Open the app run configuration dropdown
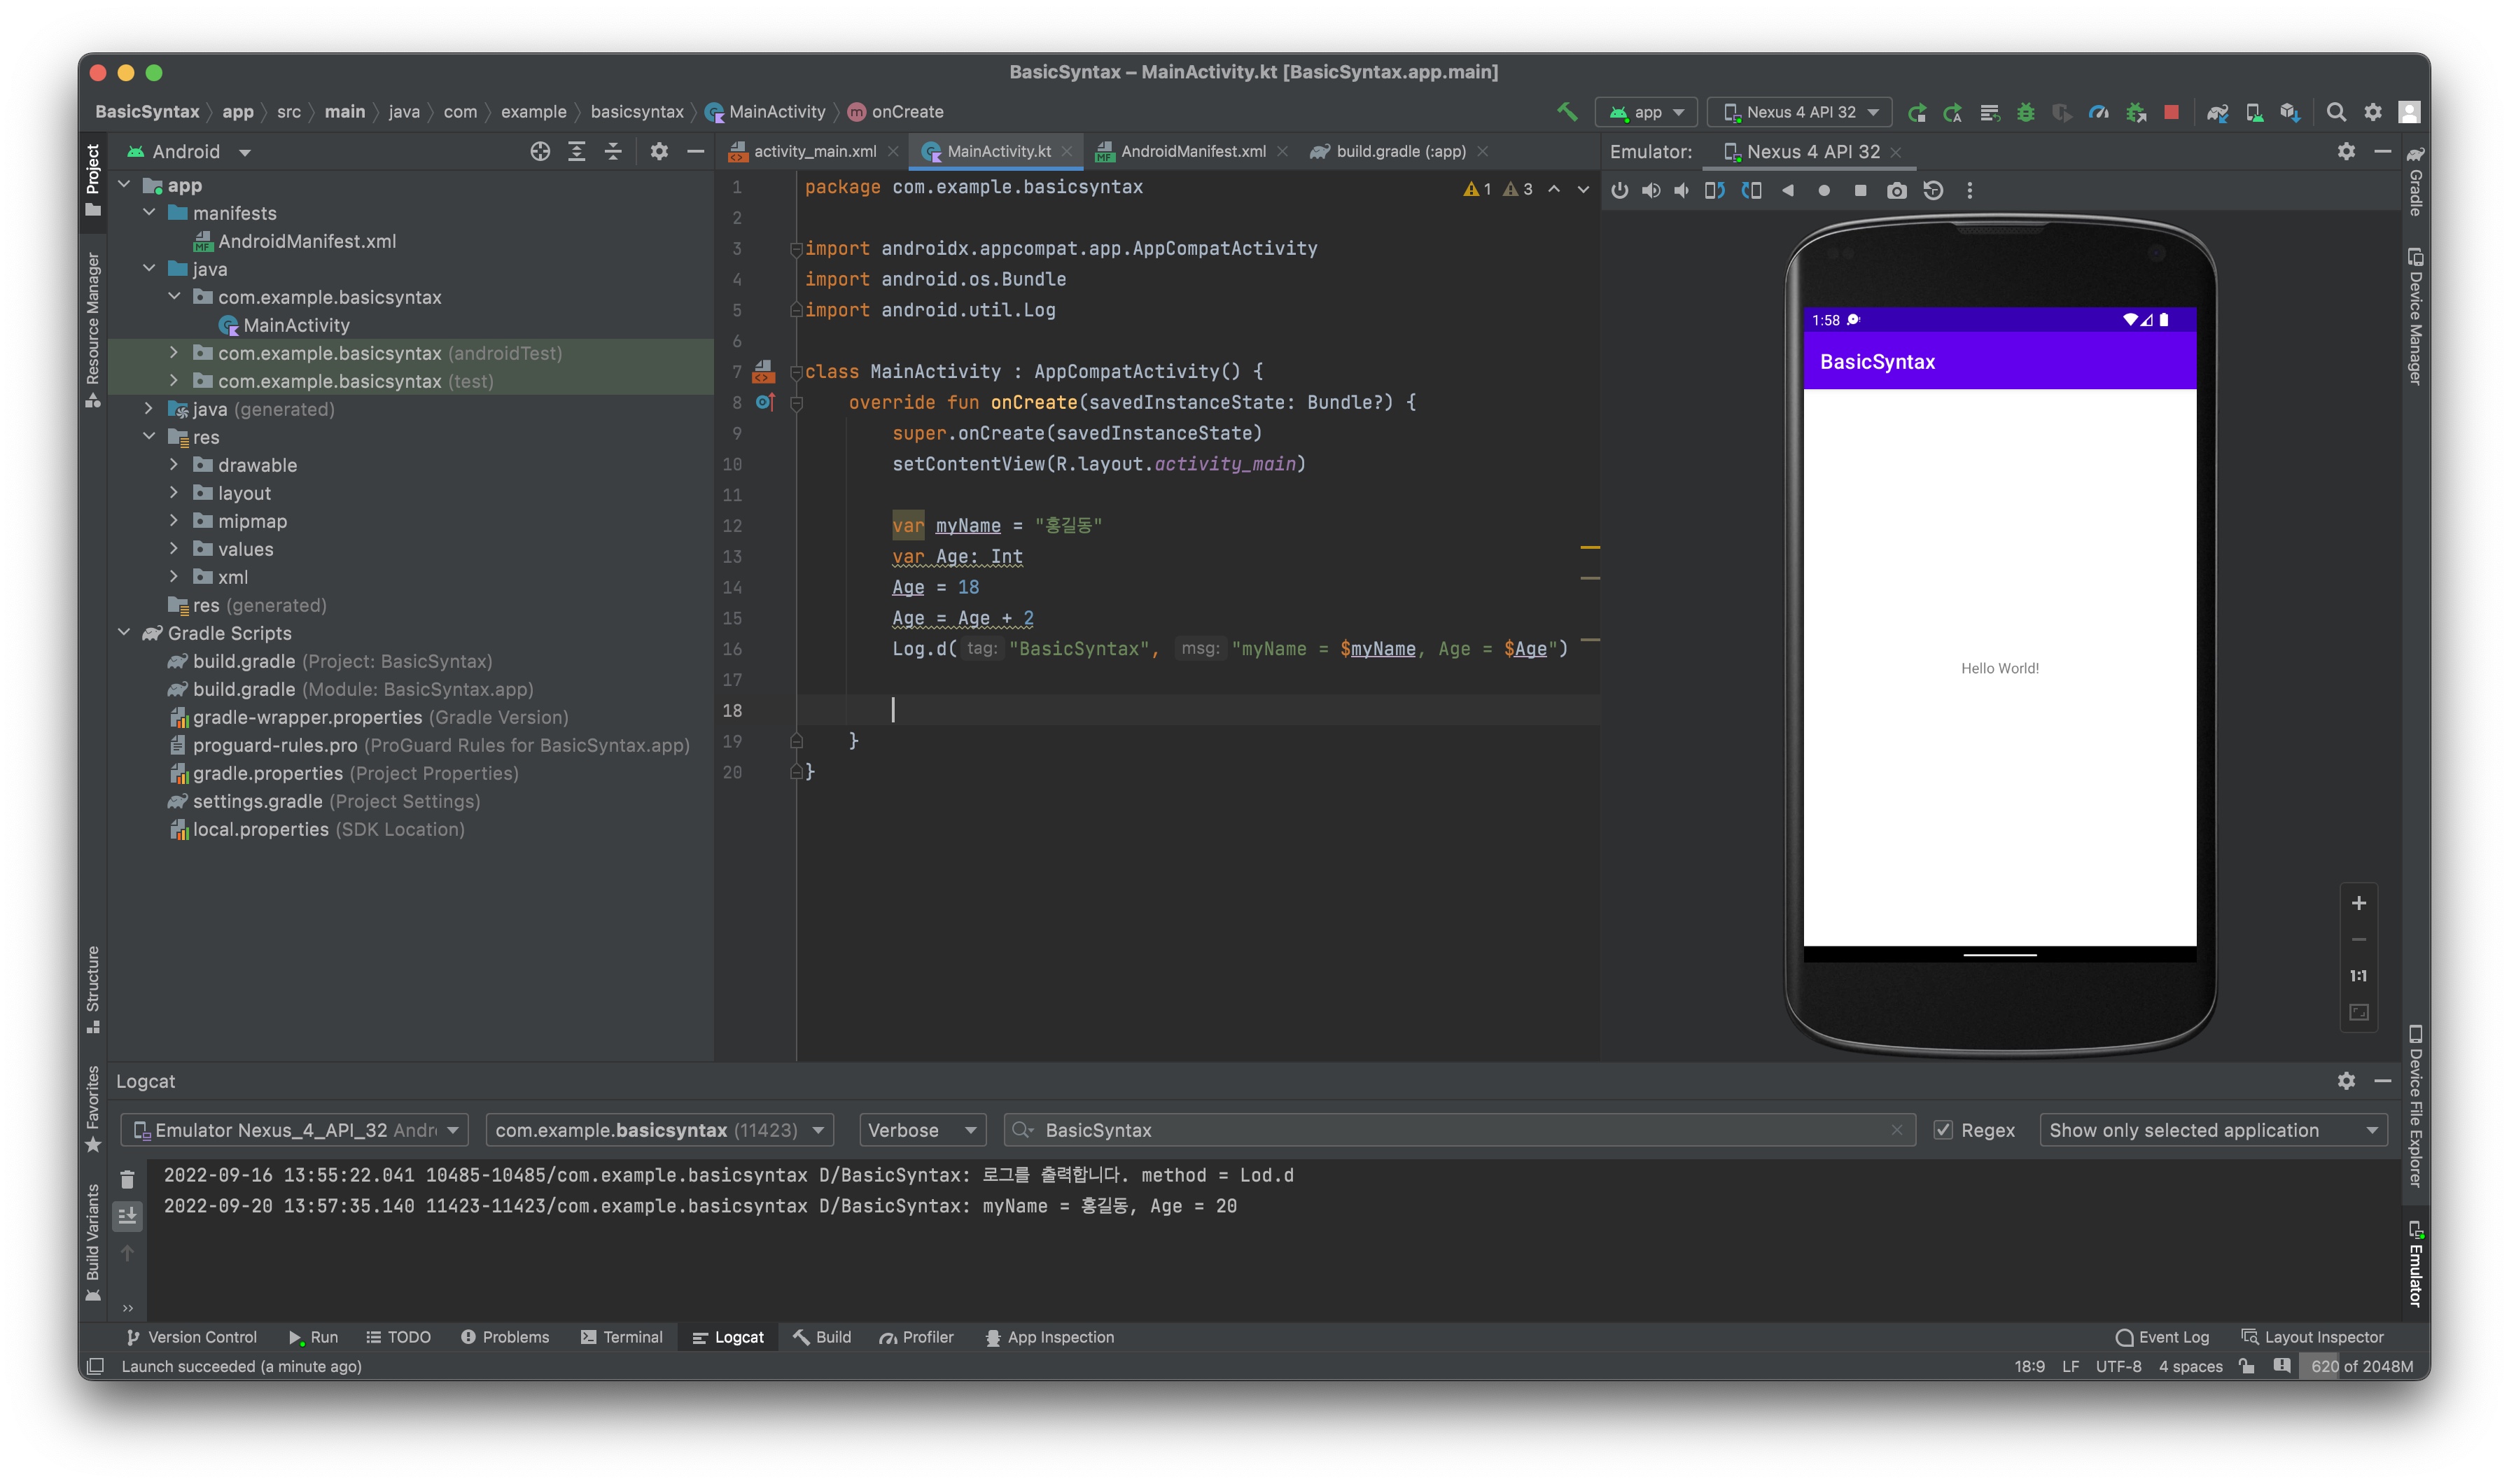This screenshot has height=1484, width=2509. 1647,112
